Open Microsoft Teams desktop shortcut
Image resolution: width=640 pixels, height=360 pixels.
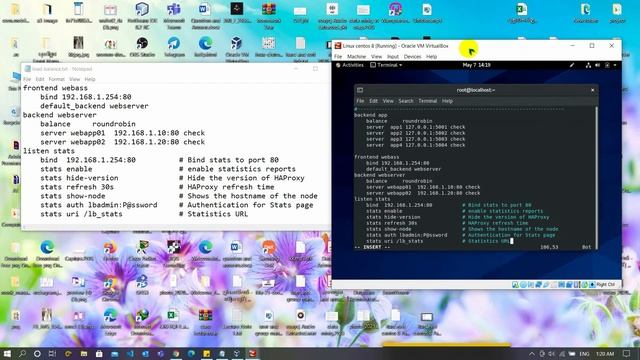174,16
